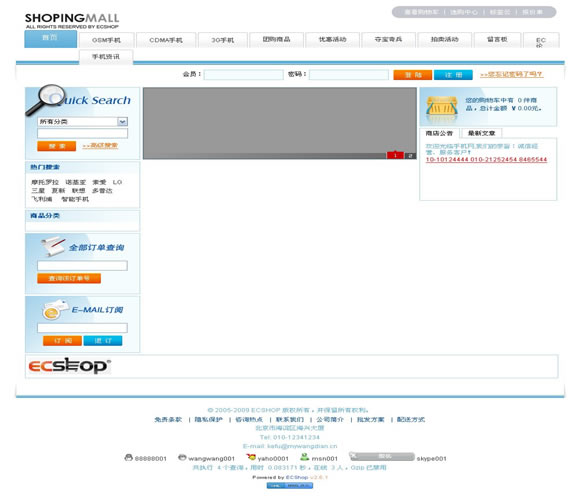This screenshot has height=500, width=580.
Task: Click the orange login button
Action: point(412,75)
